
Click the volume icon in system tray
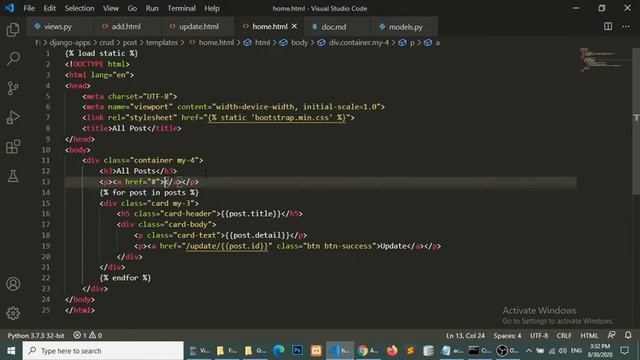coord(563,351)
